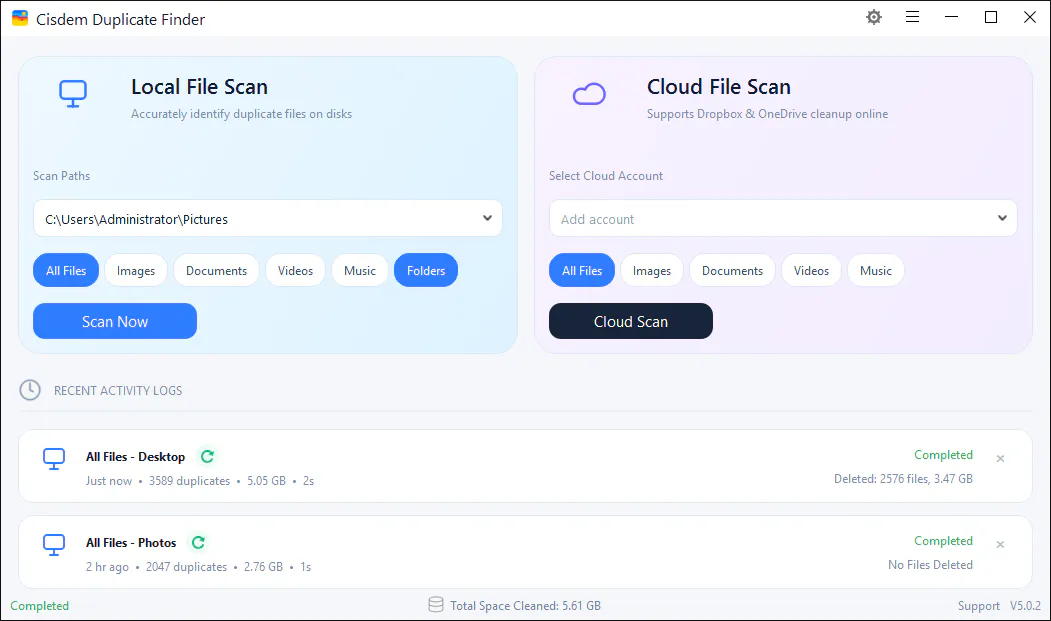This screenshot has height=621, width=1051.
Task: Click the disk icon beside Total Space Cleaned
Action: [436, 605]
